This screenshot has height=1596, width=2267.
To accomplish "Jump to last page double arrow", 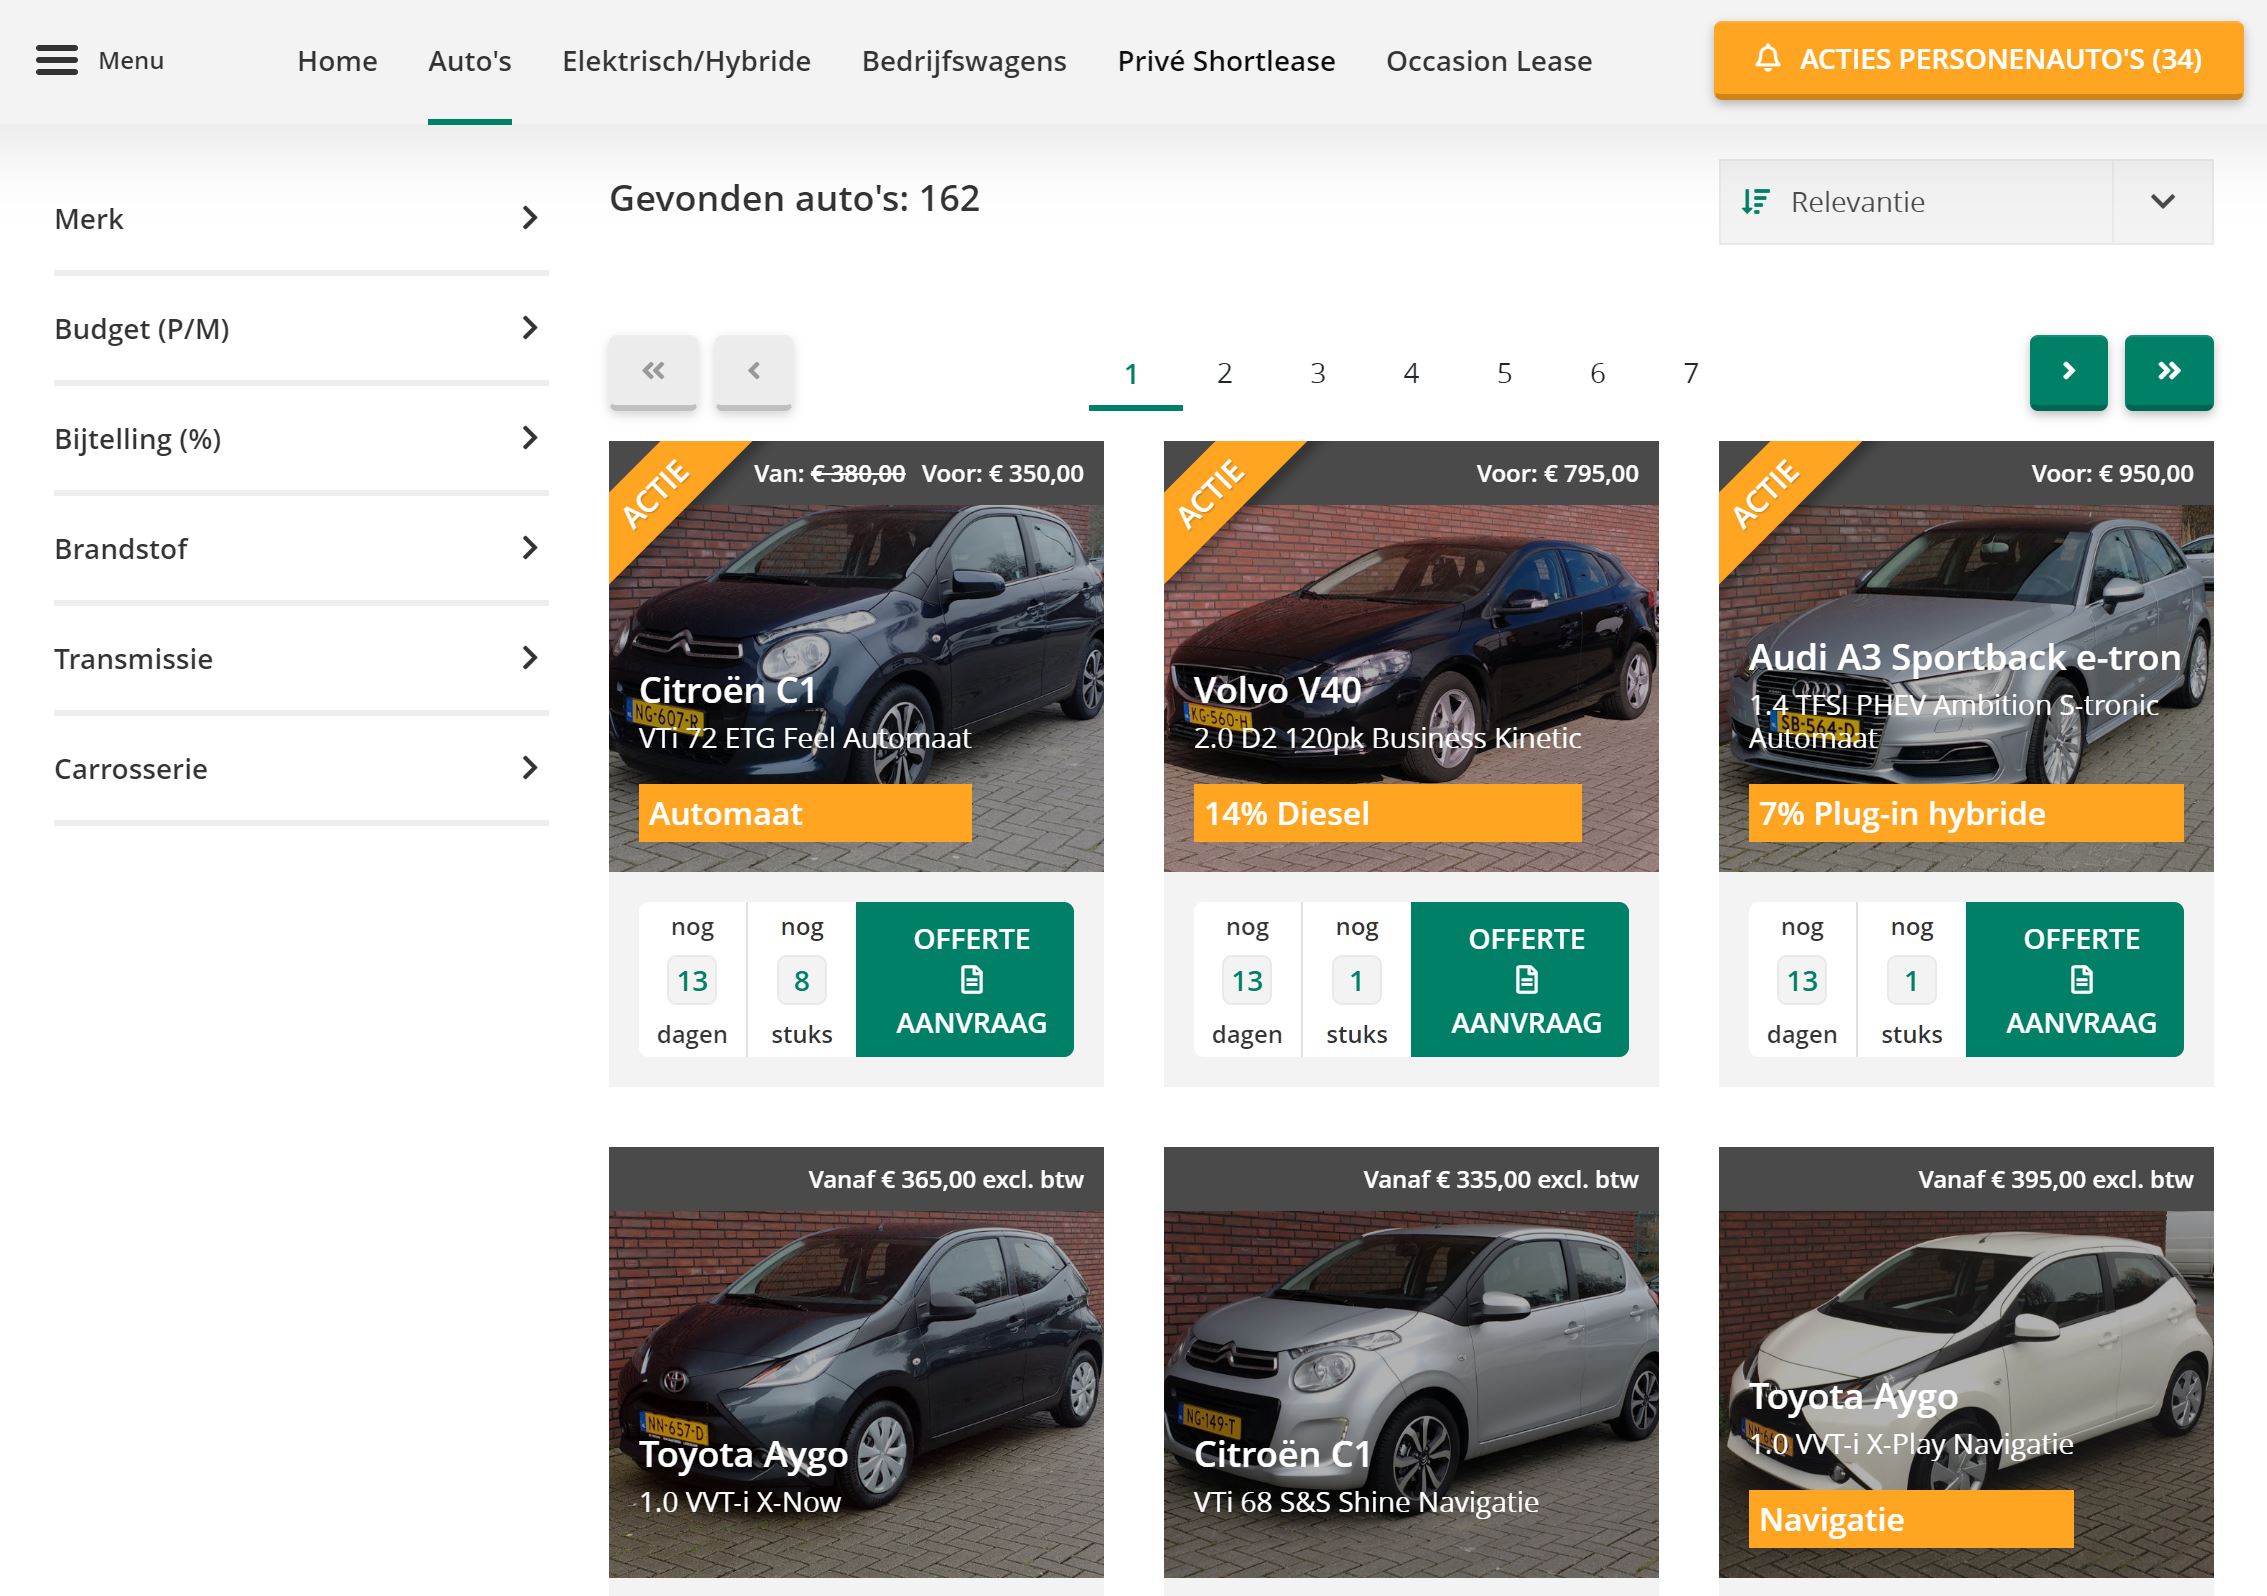I will tap(2168, 371).
